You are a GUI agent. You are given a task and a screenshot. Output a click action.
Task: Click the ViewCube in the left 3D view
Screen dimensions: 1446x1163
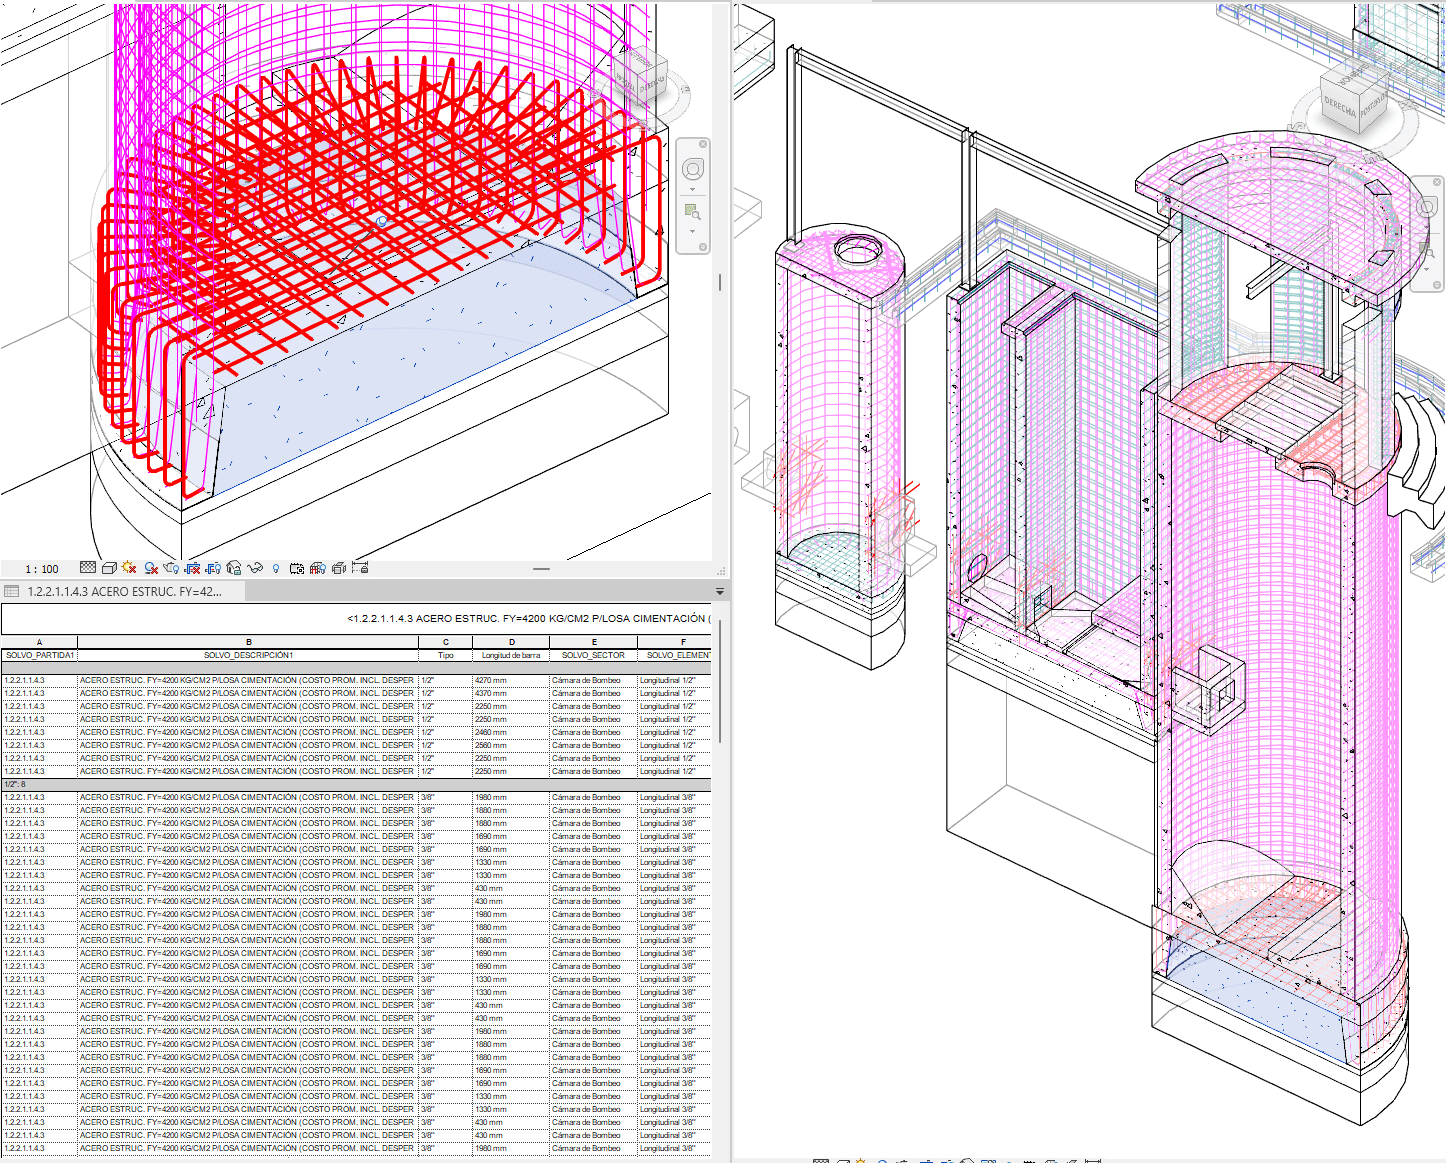(x=640, y=77)
